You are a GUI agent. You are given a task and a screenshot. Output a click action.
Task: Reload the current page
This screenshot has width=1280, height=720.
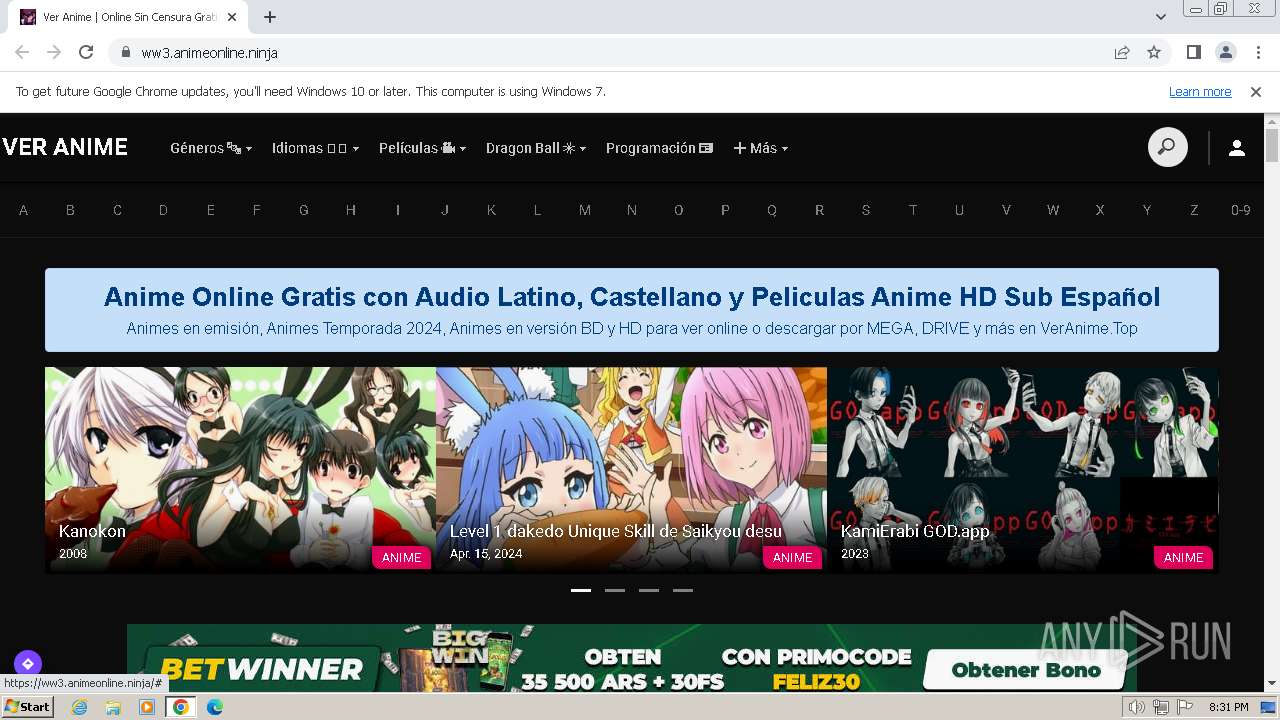86,52
